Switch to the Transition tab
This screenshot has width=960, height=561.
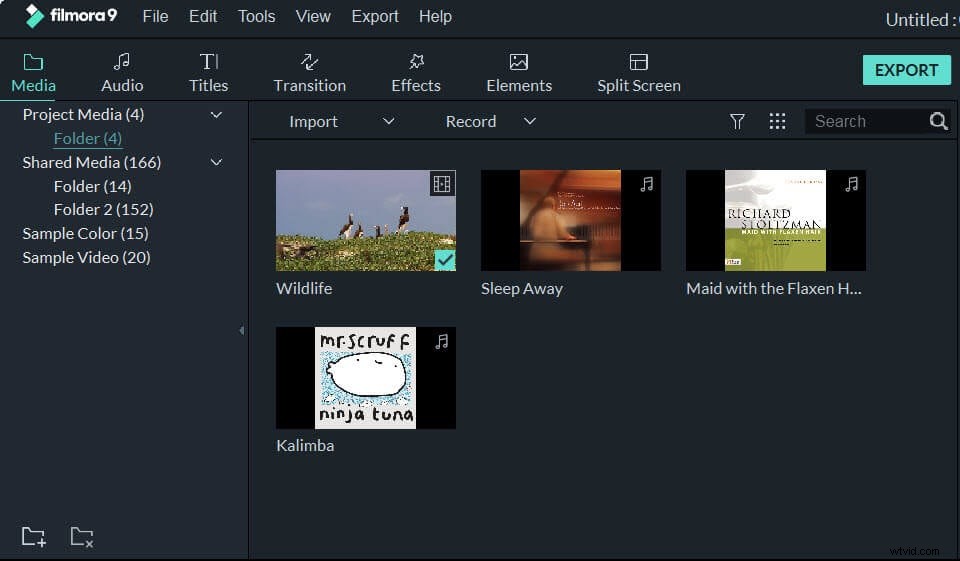coord(309,73)
